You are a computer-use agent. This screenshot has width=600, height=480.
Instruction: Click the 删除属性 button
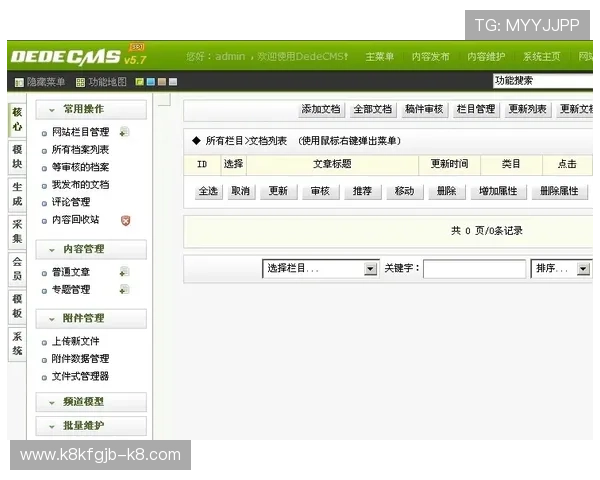[x=559, y=191]
